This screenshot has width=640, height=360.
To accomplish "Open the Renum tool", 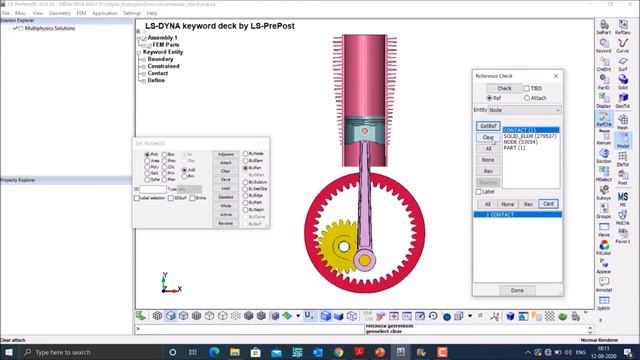I will [604, 138].
